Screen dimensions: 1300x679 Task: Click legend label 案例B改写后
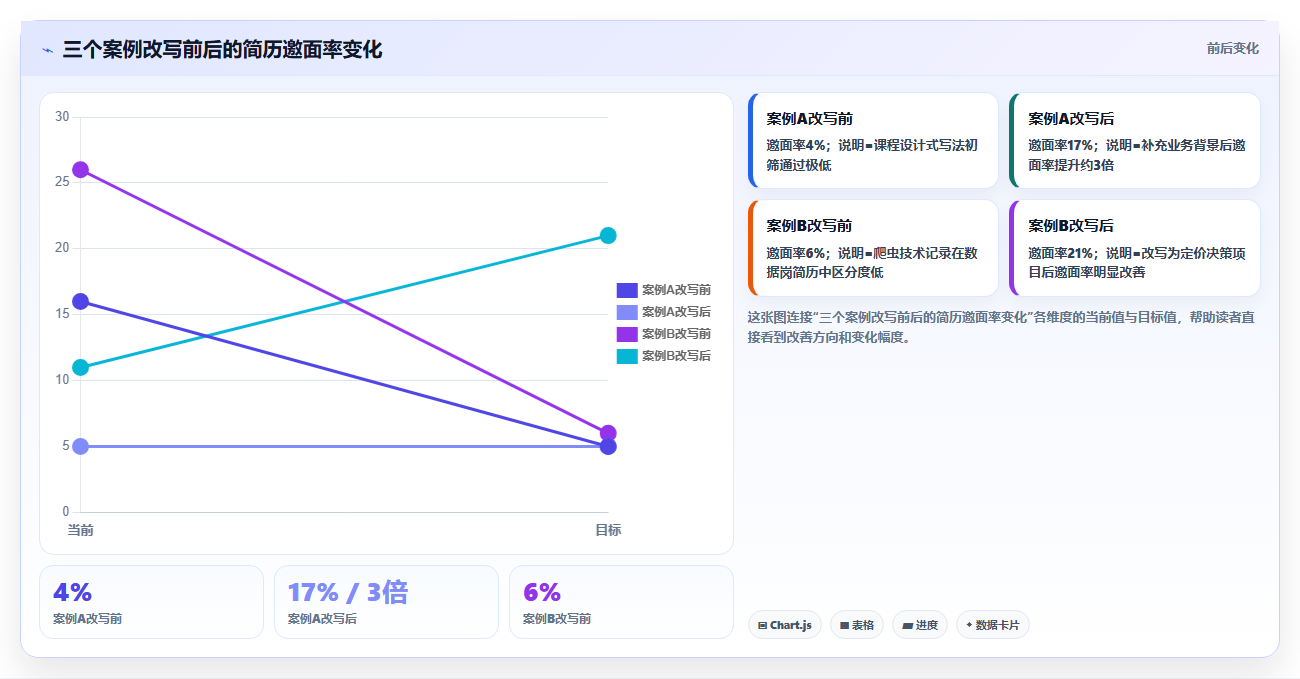point(676,356)
